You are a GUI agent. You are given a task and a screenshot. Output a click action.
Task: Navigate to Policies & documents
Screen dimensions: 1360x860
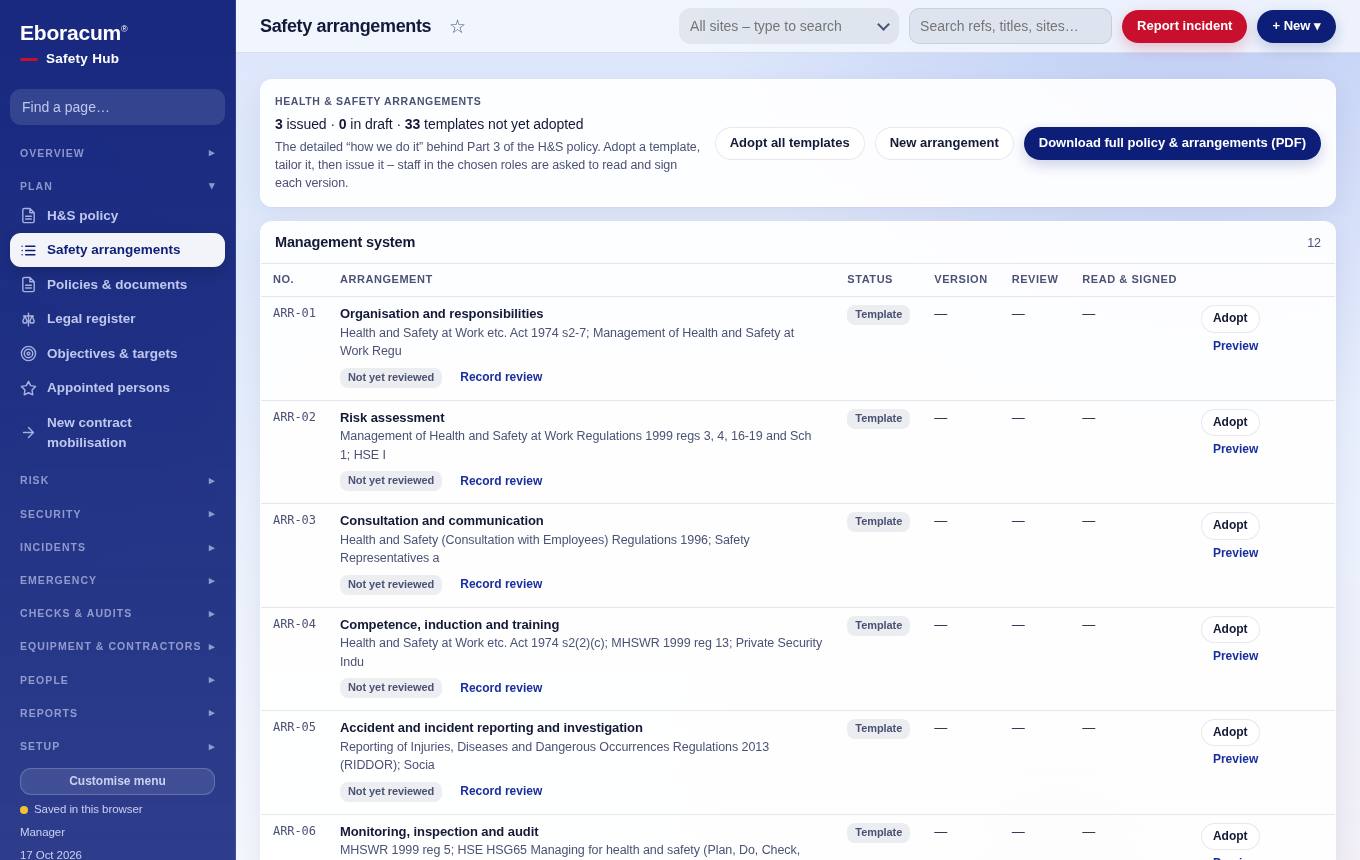(x=118, y=285)
